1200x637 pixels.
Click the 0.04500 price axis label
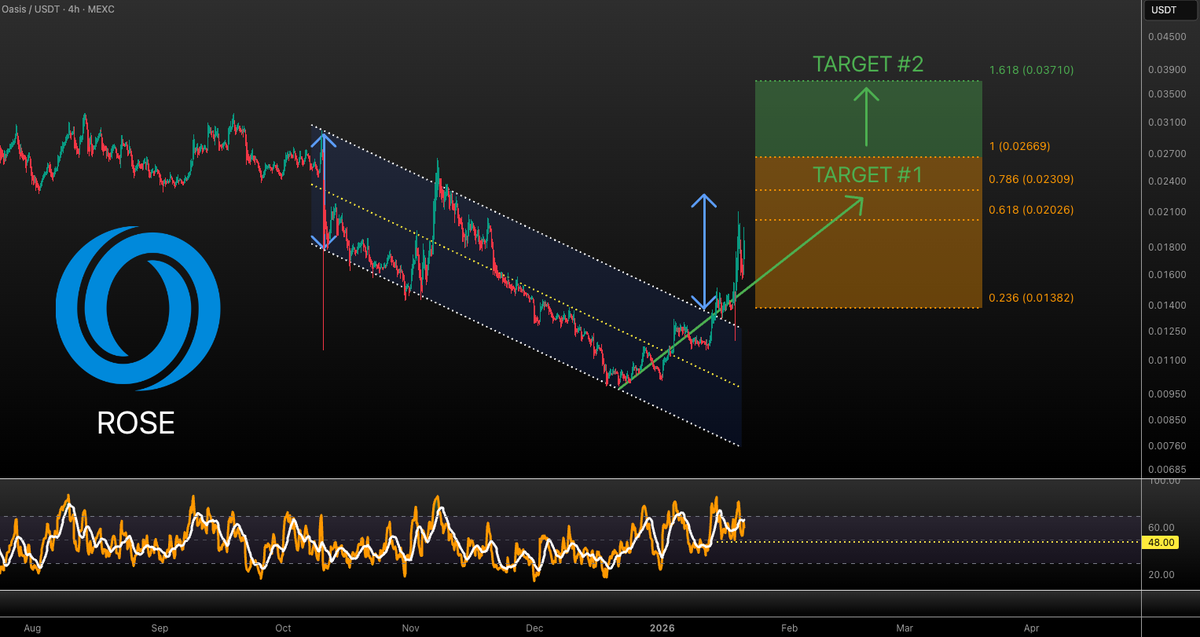1165,37
